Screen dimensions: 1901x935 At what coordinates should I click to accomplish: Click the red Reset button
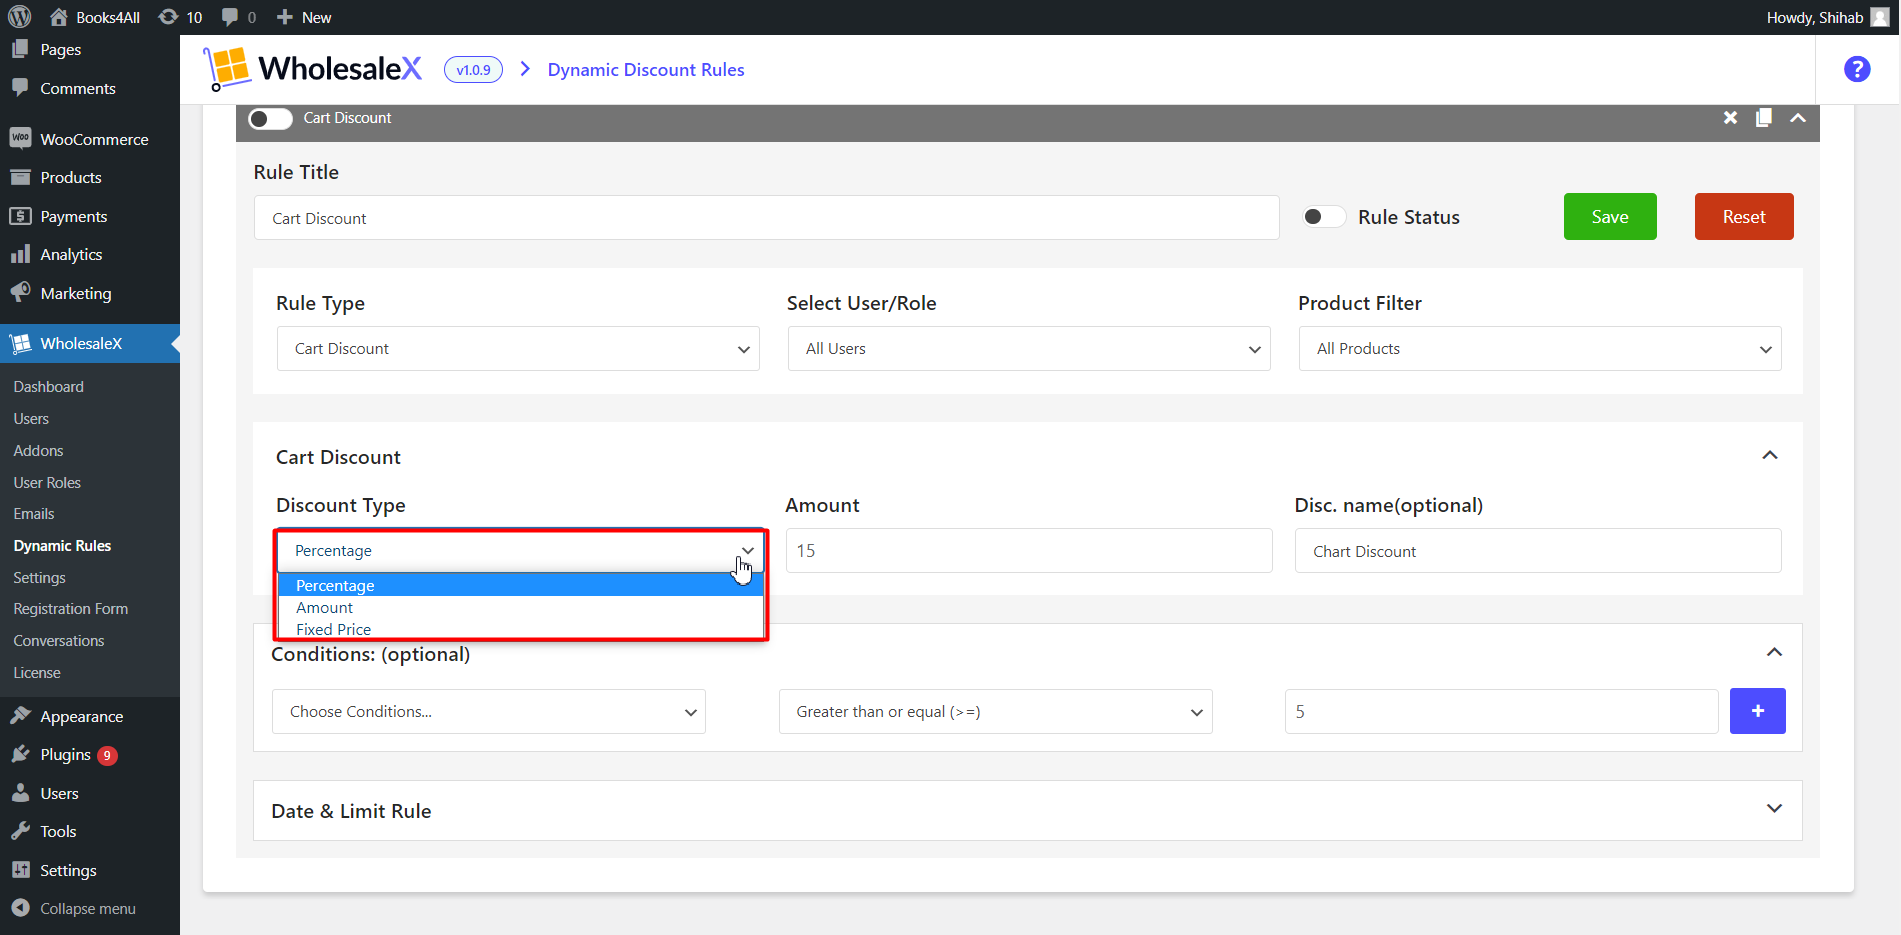click(x=1744, y=216)
